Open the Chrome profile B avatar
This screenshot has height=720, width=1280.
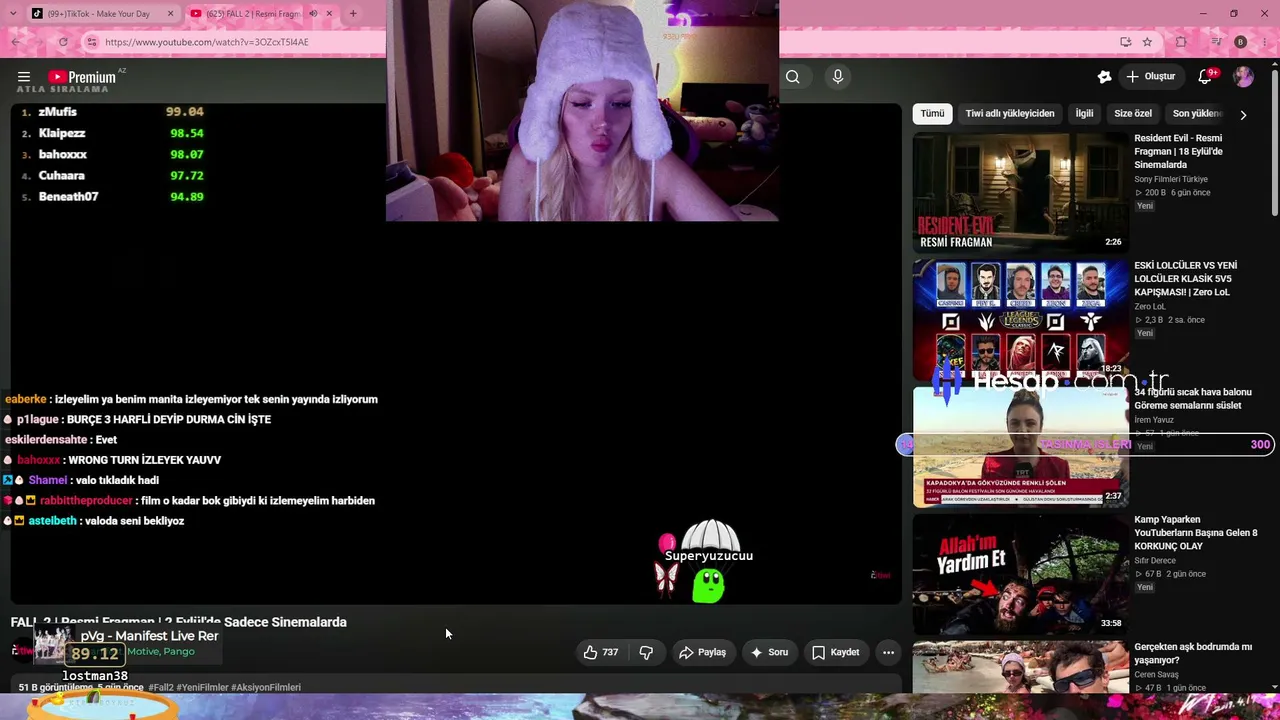pos(1241,42)
